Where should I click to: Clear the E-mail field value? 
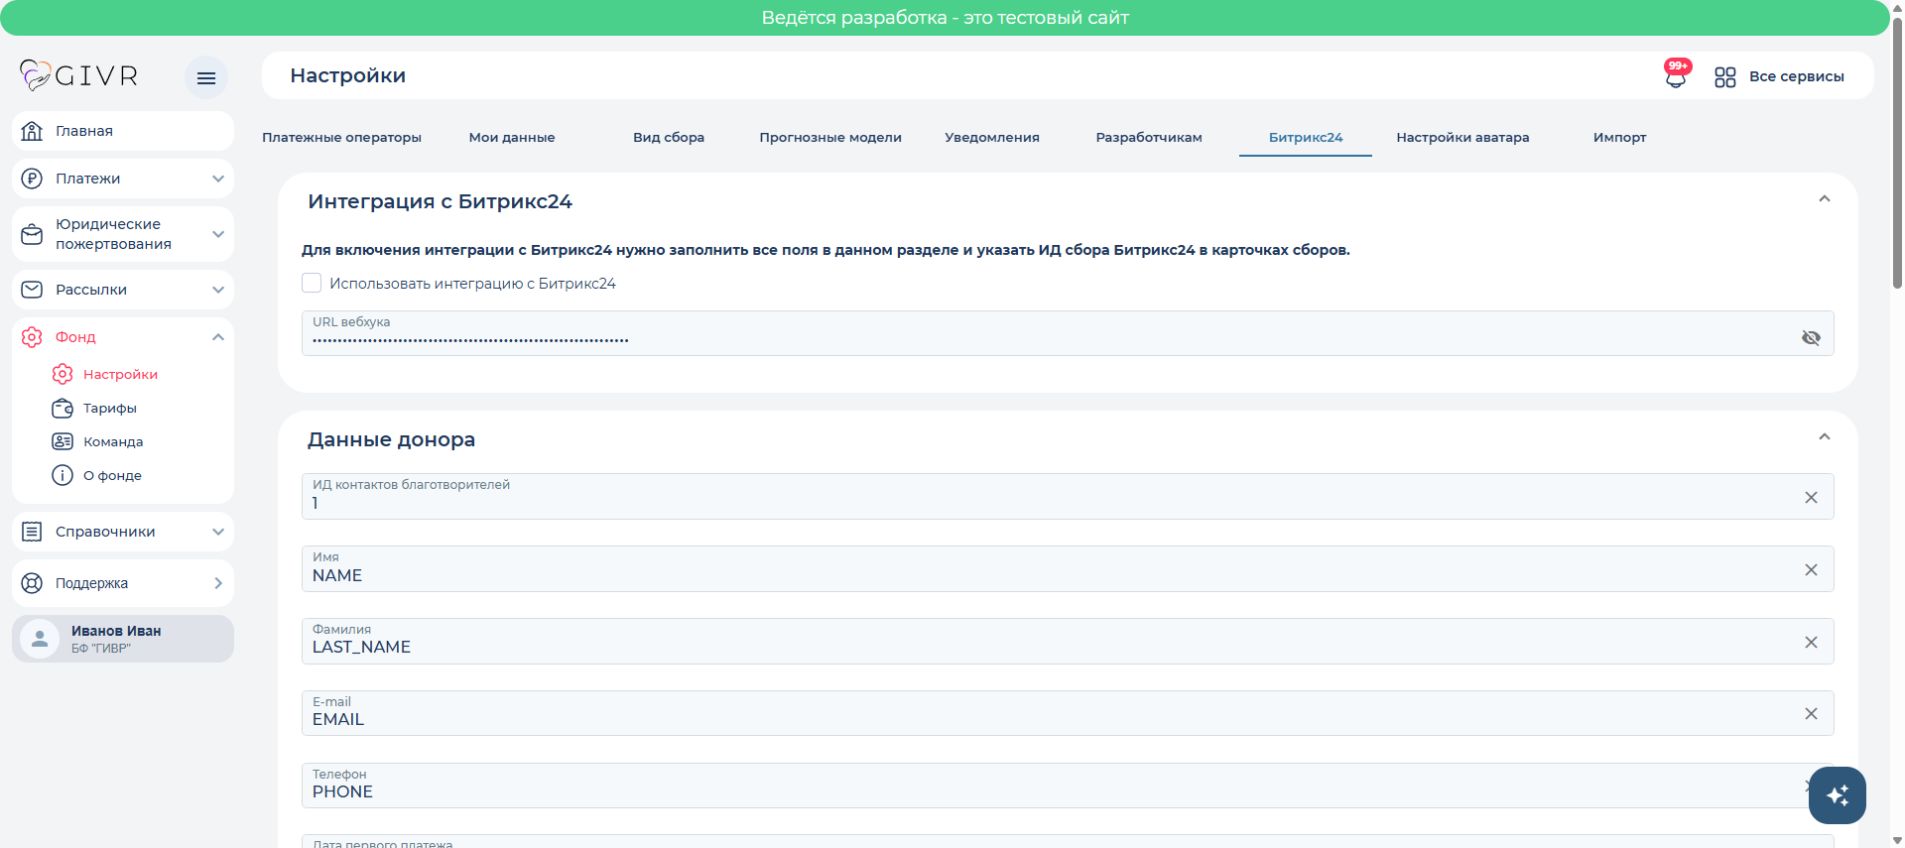coord(1811,714)
